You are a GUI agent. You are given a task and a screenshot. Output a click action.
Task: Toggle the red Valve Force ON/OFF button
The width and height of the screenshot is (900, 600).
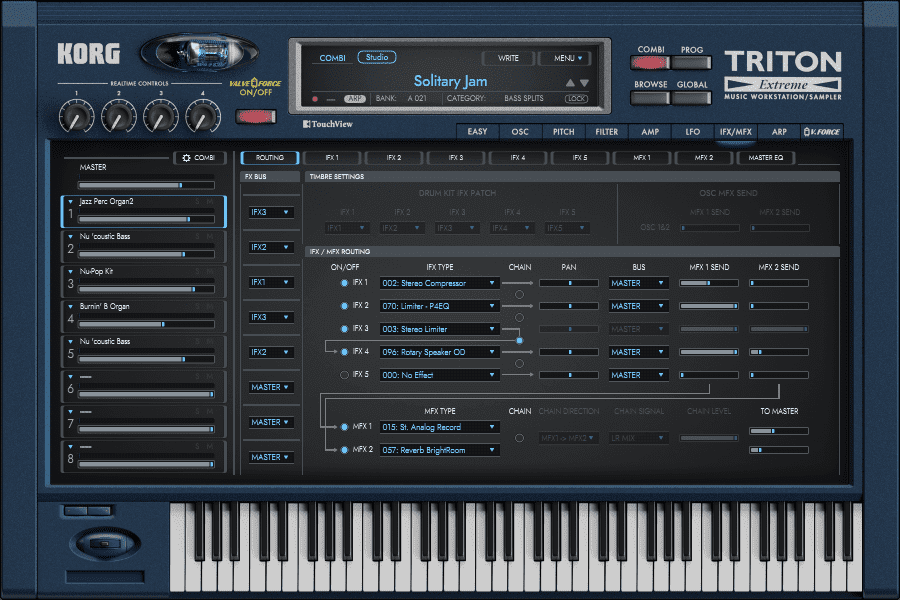click(256, 117)
